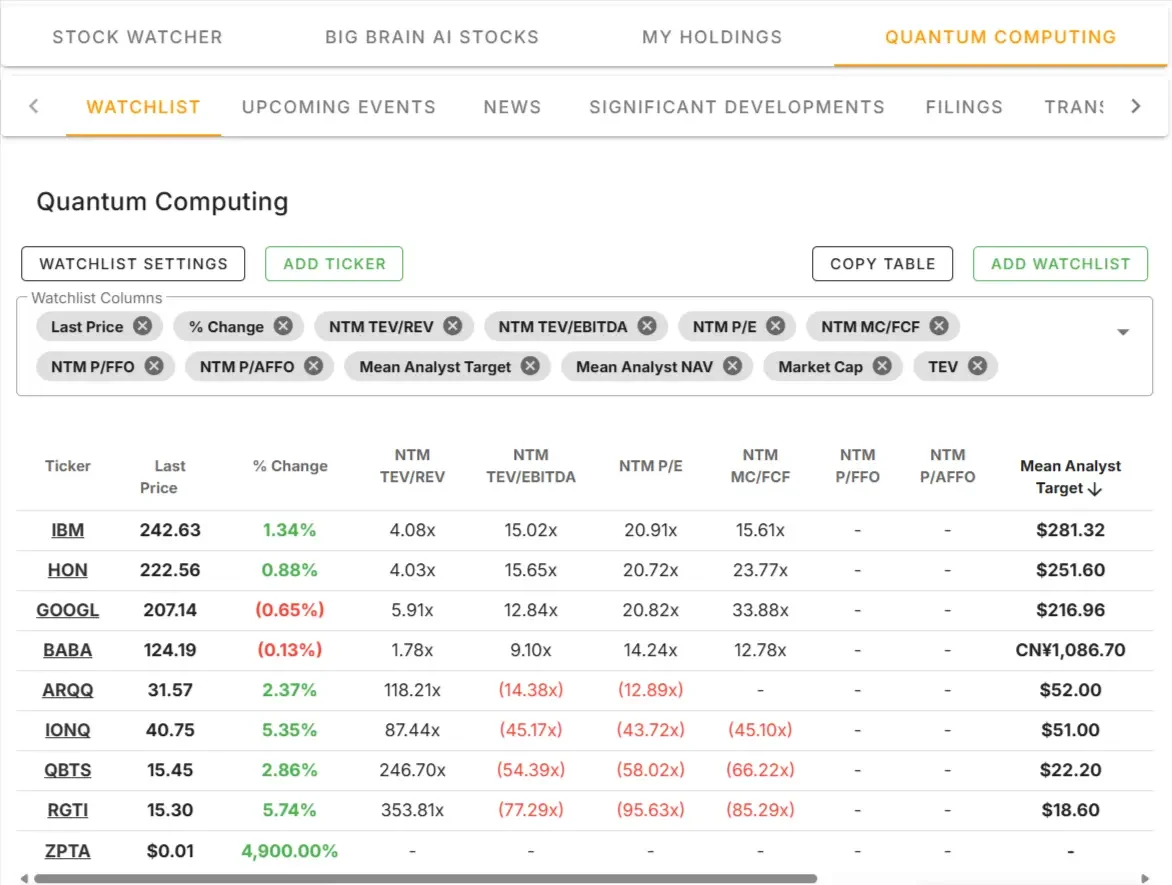Image resolution: width=1172 pixels, height=885 pixels.
Task: Open the HON ticker link
Action: tap(67, 570)
